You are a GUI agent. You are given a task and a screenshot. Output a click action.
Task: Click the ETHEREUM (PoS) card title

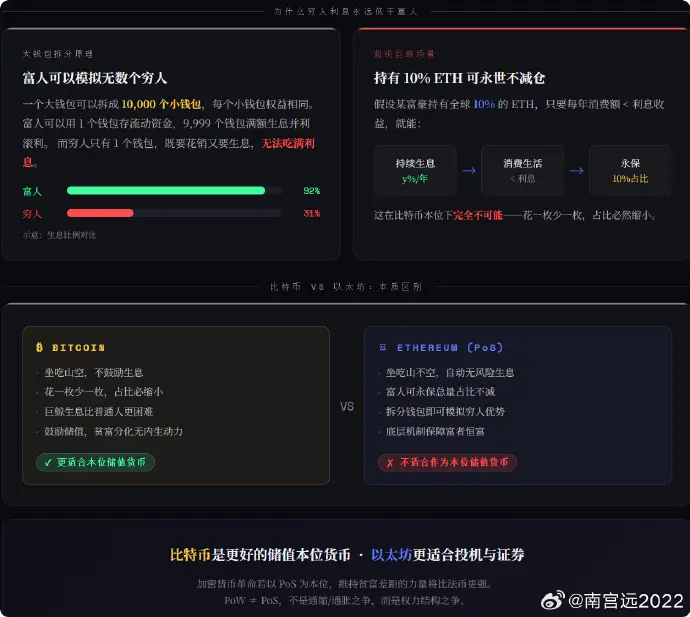(450, 348)
